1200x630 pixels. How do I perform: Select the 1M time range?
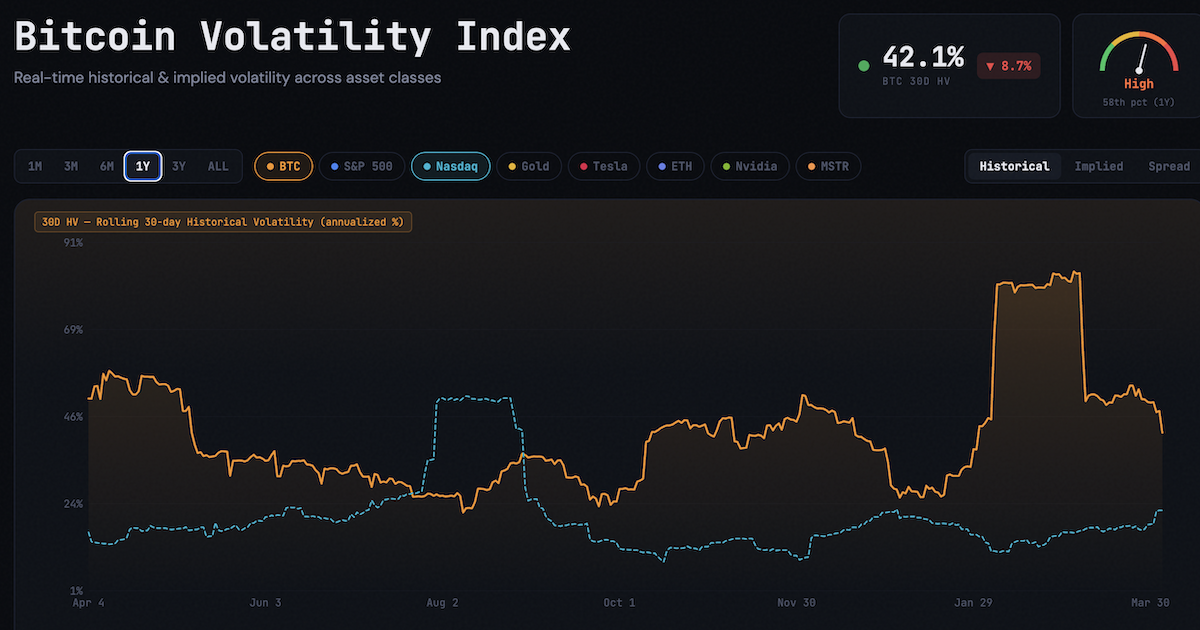pos(35,166)
